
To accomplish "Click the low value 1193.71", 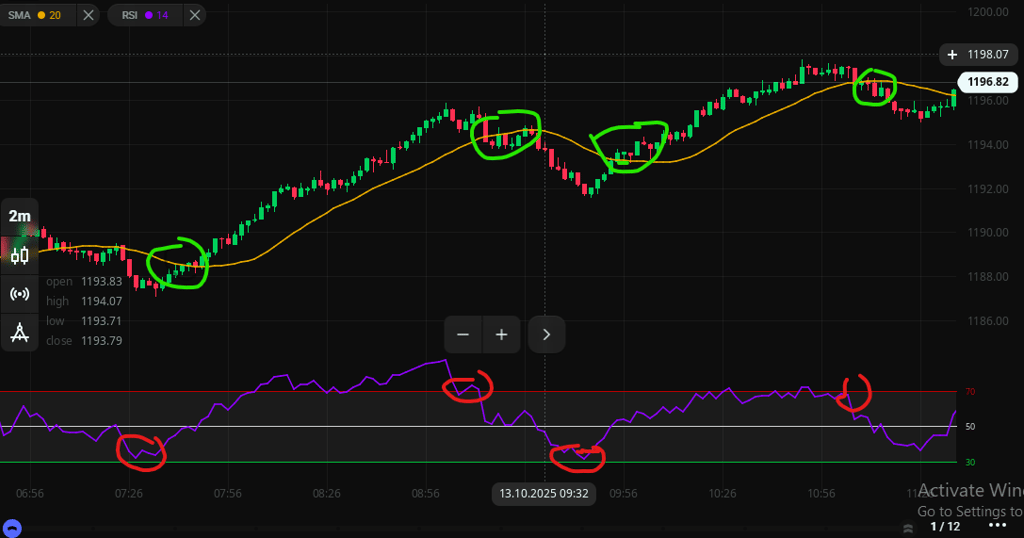I will tap(101, 321).
